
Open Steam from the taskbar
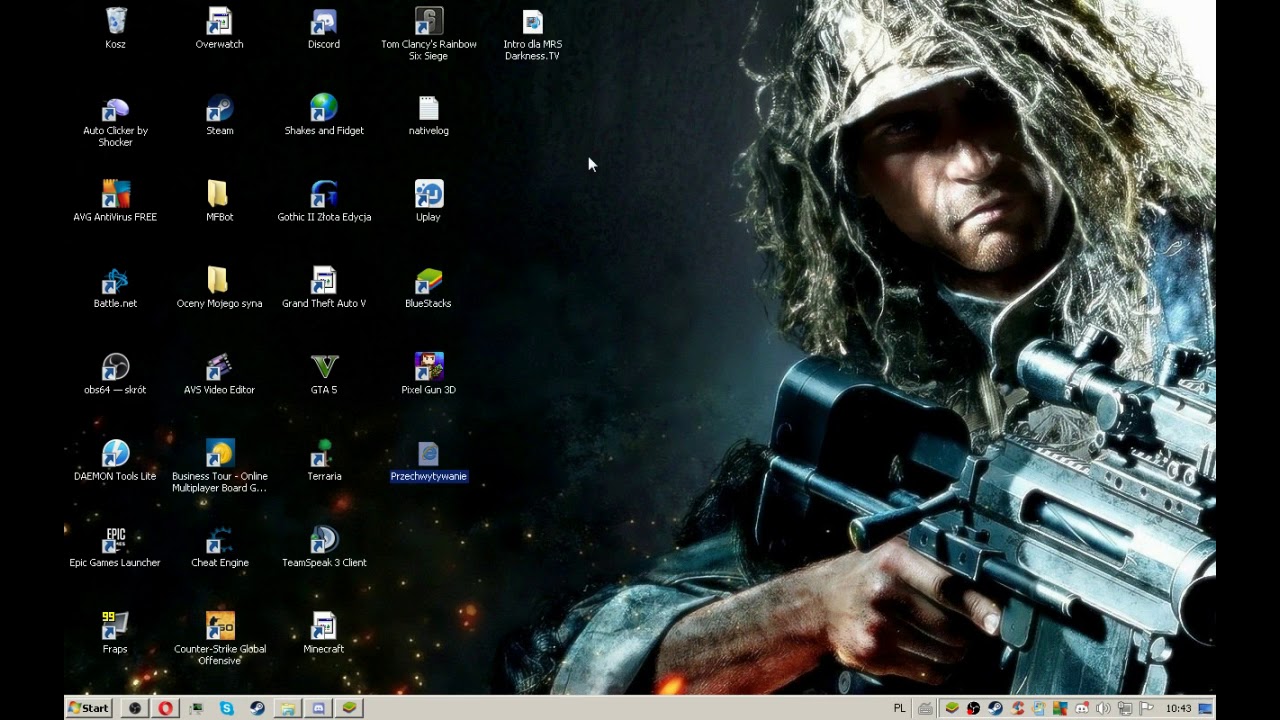pyautogui.click(x=257, y=708)
